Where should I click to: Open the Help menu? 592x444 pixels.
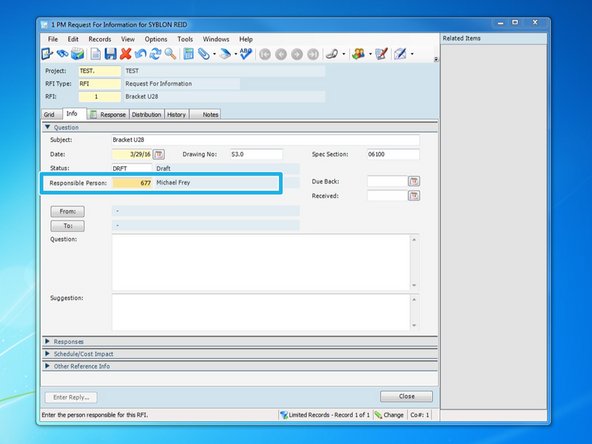point(246,39)
